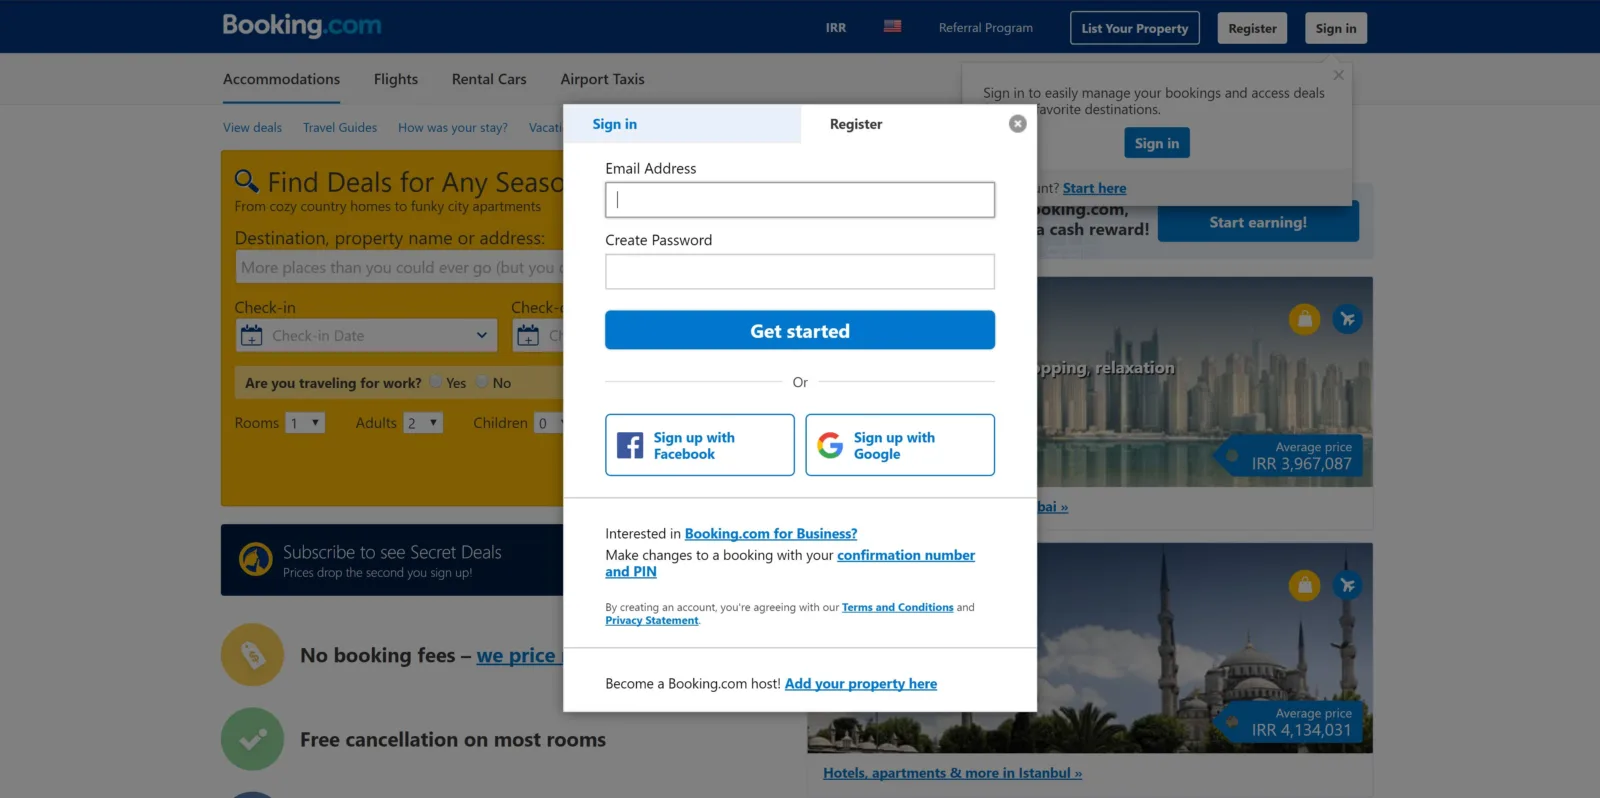Open the Rooms count dropdown

pos(305,423)
